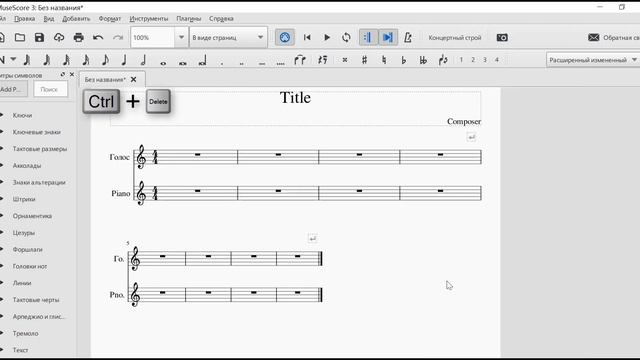Viewport: 640px width, 360px height.
Task: Switch to voice 3
Action: point(485,60)
